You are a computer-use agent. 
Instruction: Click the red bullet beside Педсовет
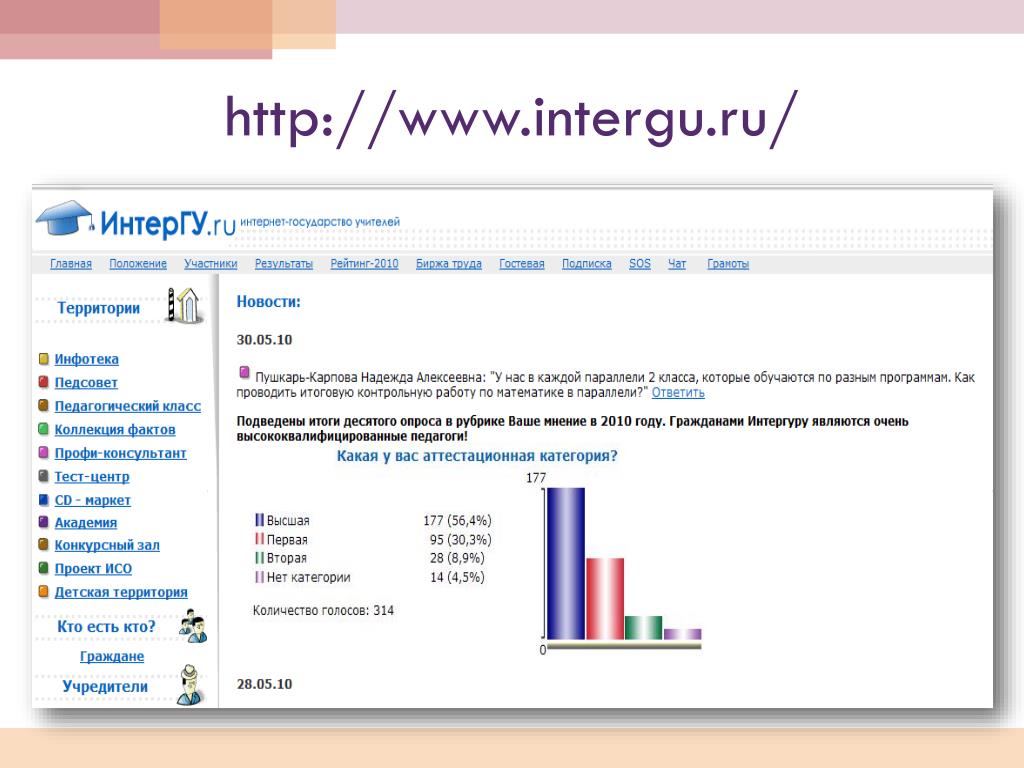[44, 382]
